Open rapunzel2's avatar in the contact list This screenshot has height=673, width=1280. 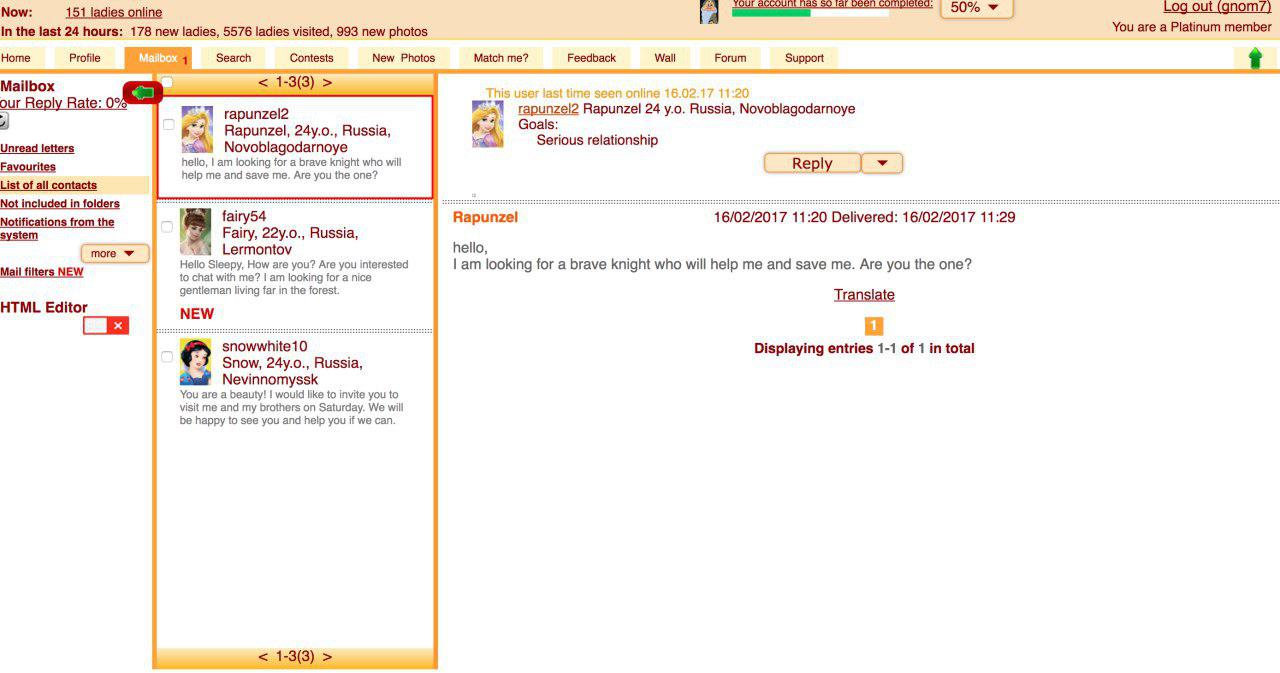click(x=197, y=130)
